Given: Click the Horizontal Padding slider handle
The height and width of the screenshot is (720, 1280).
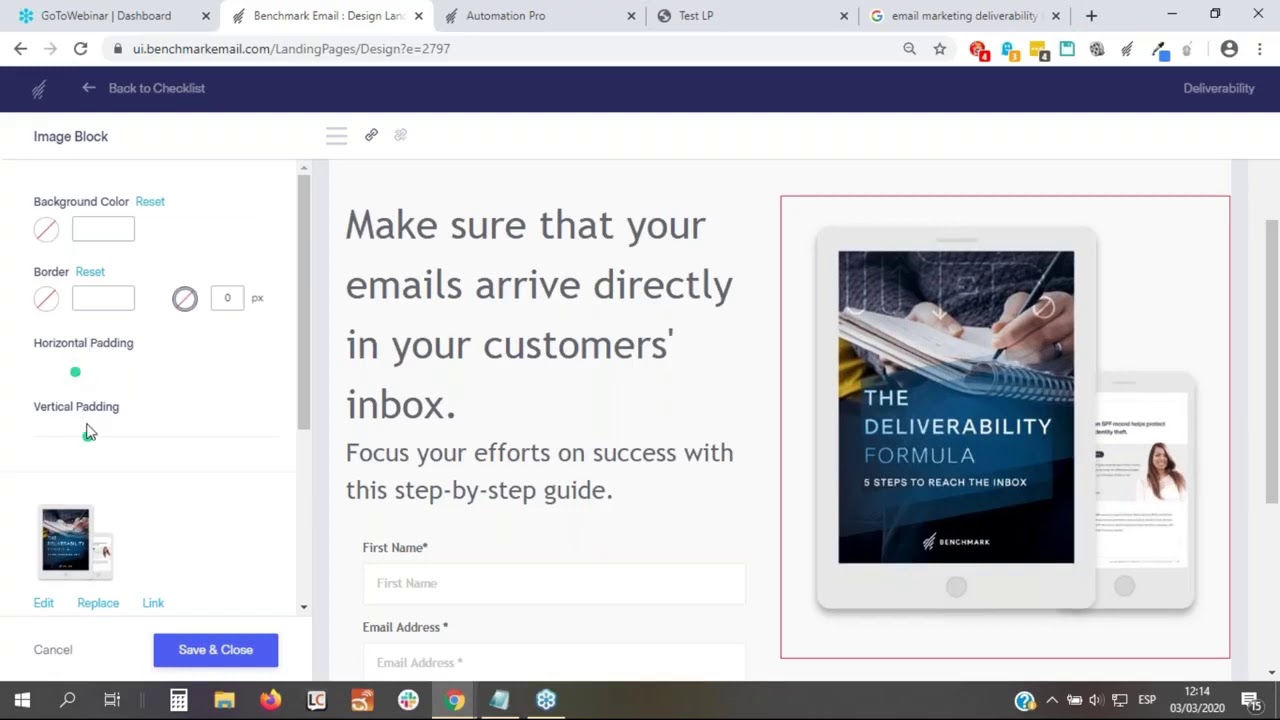Looking at the screenshot, I should pos(75,372).
